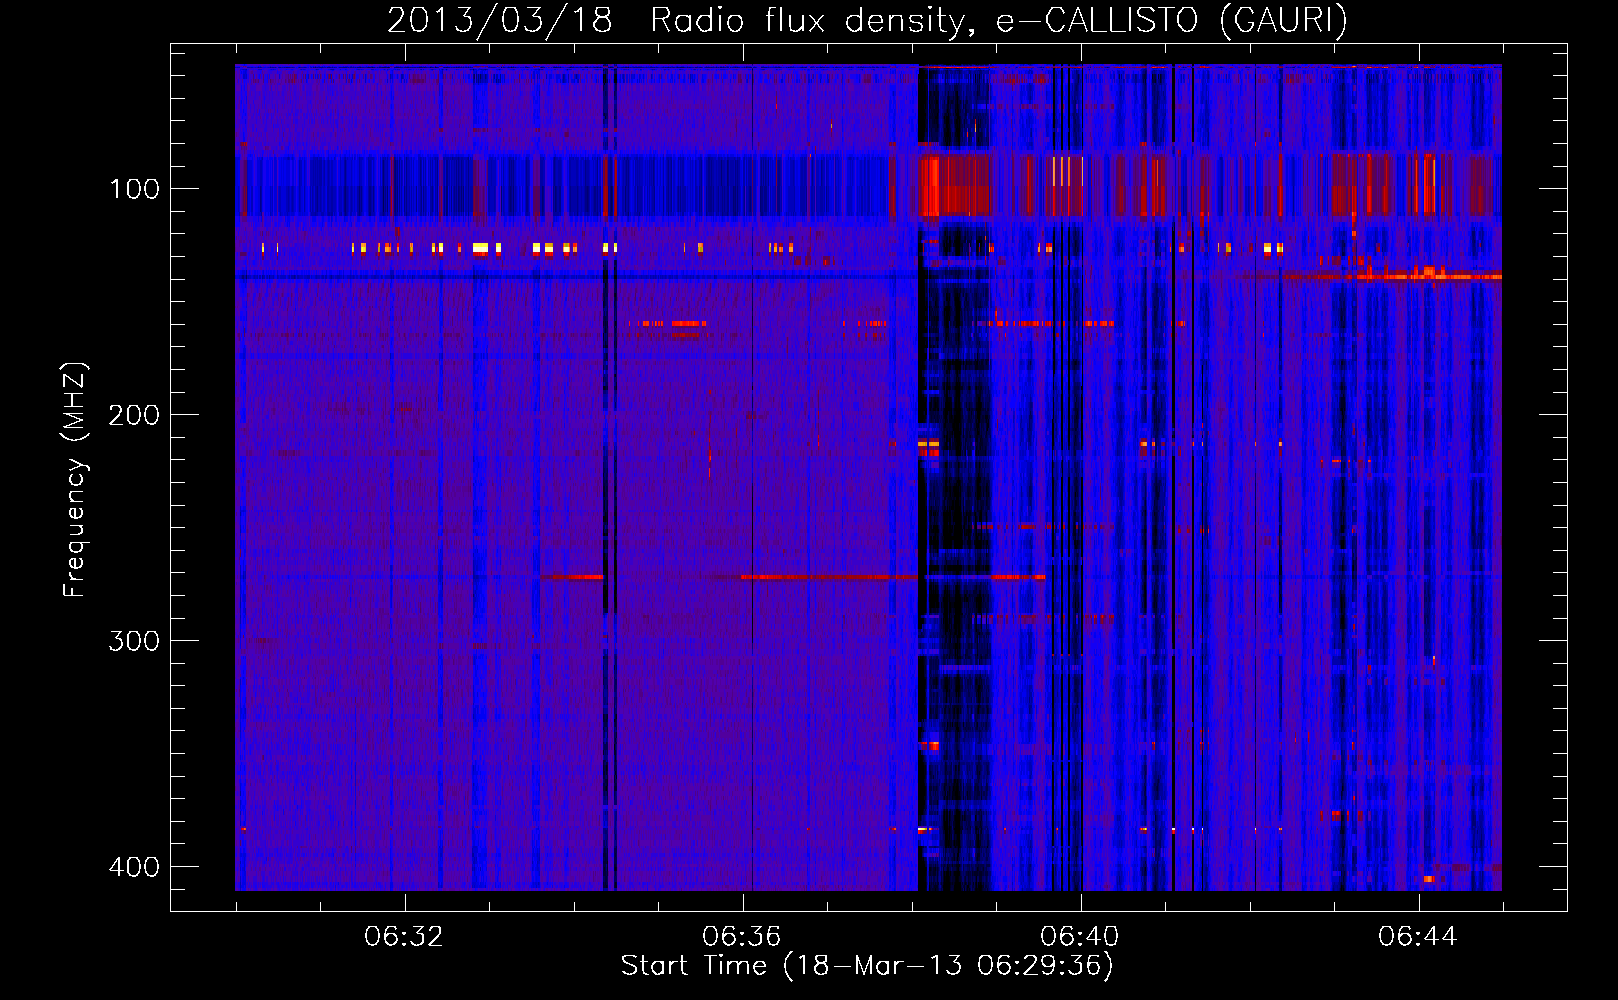Click the 06:40 time tick label
This screenshot has height=1000, width=1618.
point(1080,937)
